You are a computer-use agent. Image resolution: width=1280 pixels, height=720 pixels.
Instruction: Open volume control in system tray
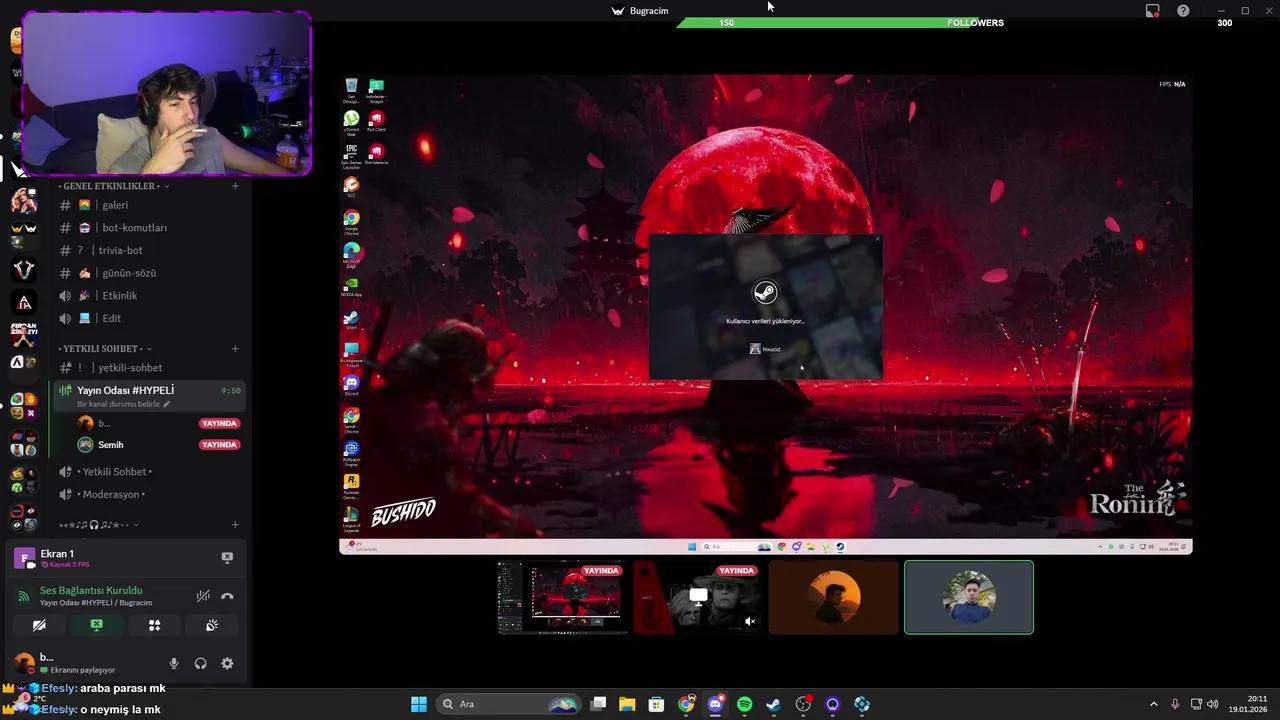(1213, 704)
